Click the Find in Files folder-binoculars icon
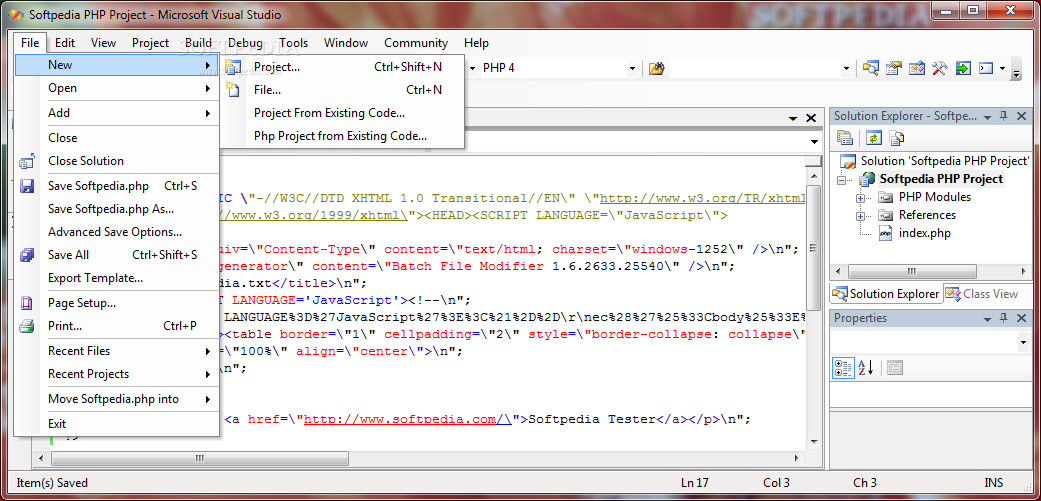The width and height of the screenshot is (1041, 501). 657,68
